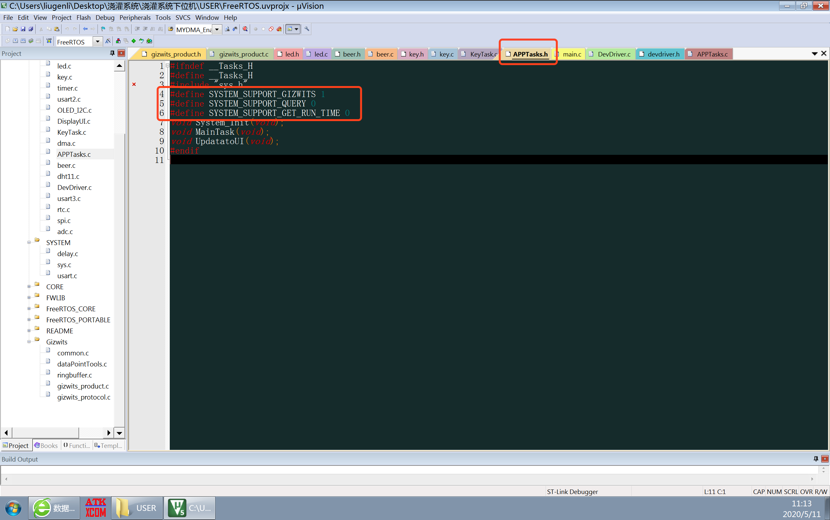
Task: Download code to flash icon
Action: click(x=49, y=41)
